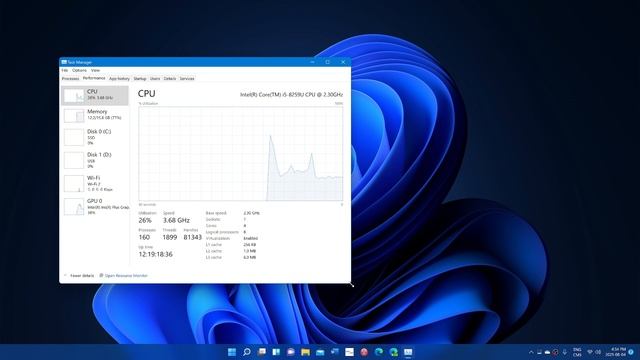Click the Disk 1 mini graph thumbnail
The height and width of the screenshot is (360, 640).
point(74,160)
